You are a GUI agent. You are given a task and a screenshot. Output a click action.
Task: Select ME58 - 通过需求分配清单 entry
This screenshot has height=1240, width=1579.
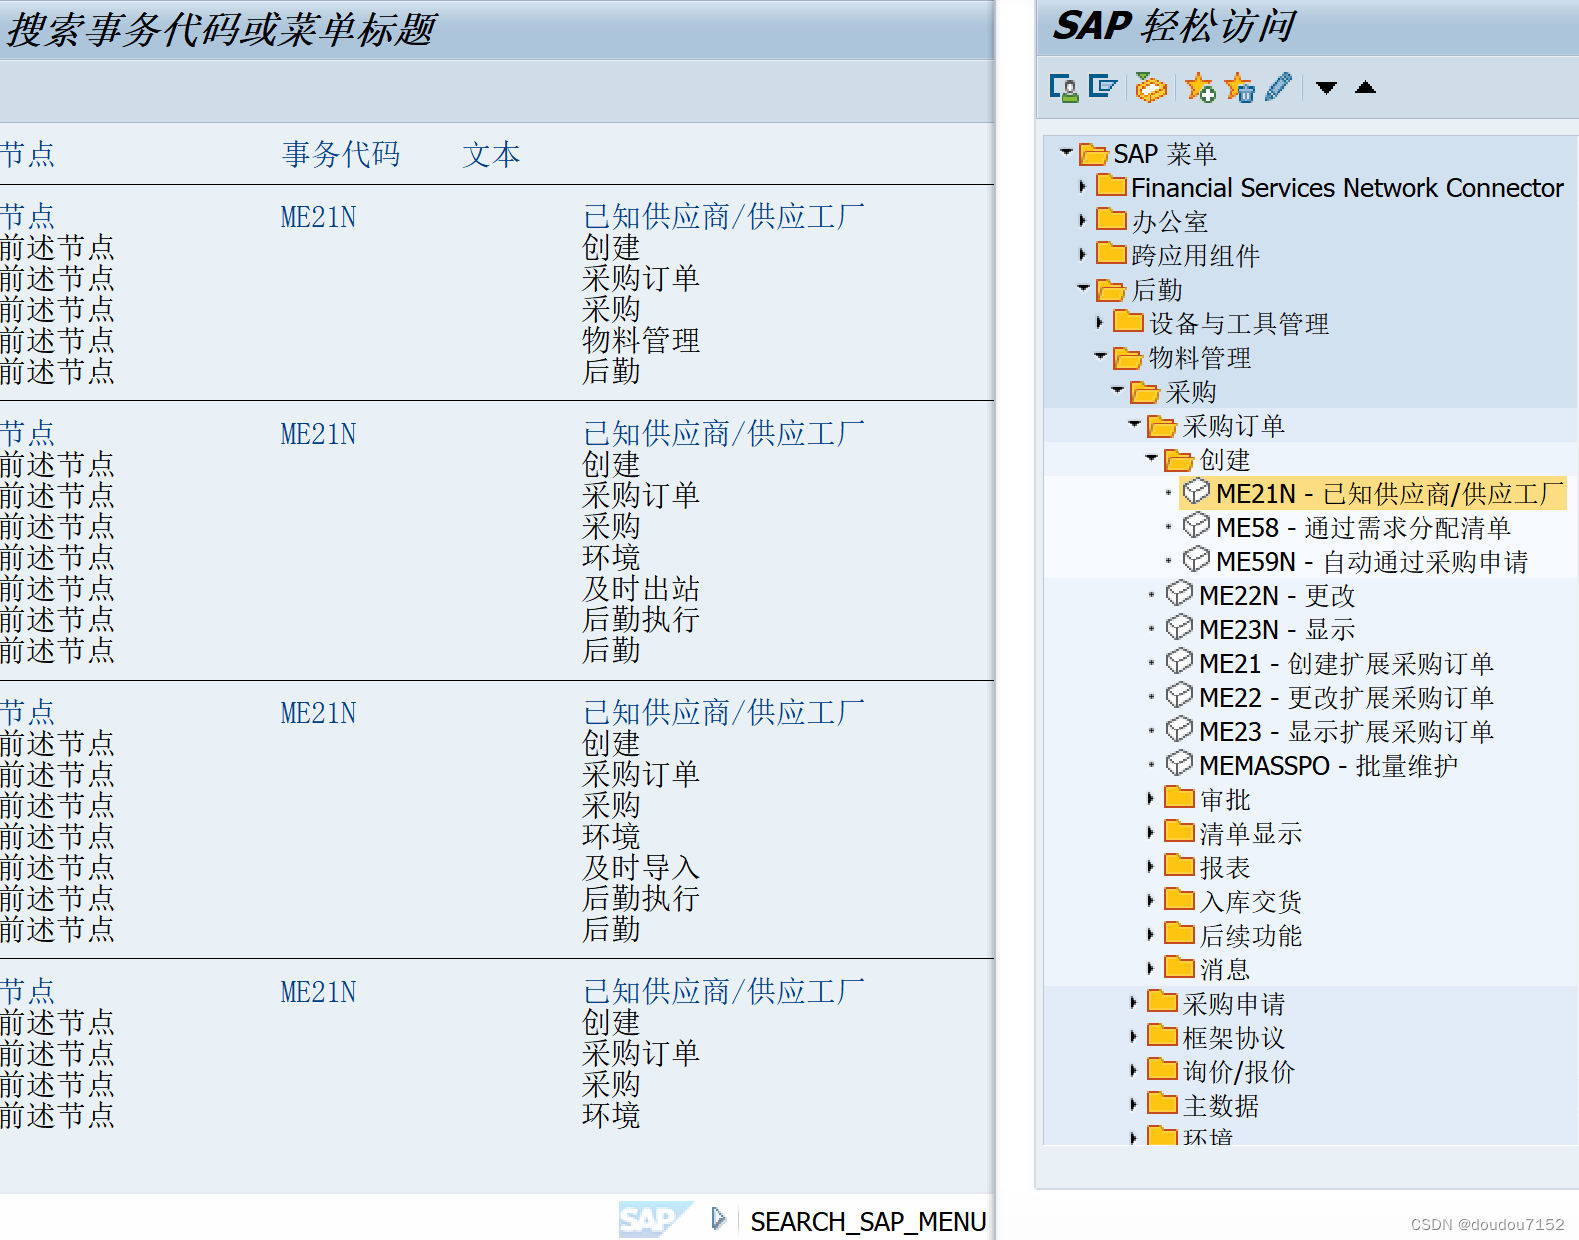click(x=1363, y=527)
